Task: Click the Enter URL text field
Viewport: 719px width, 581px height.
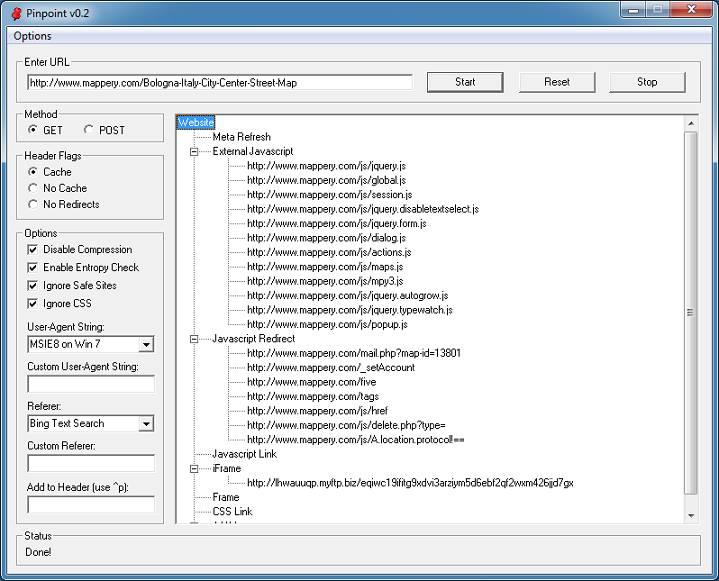Action: click(219, 82)
